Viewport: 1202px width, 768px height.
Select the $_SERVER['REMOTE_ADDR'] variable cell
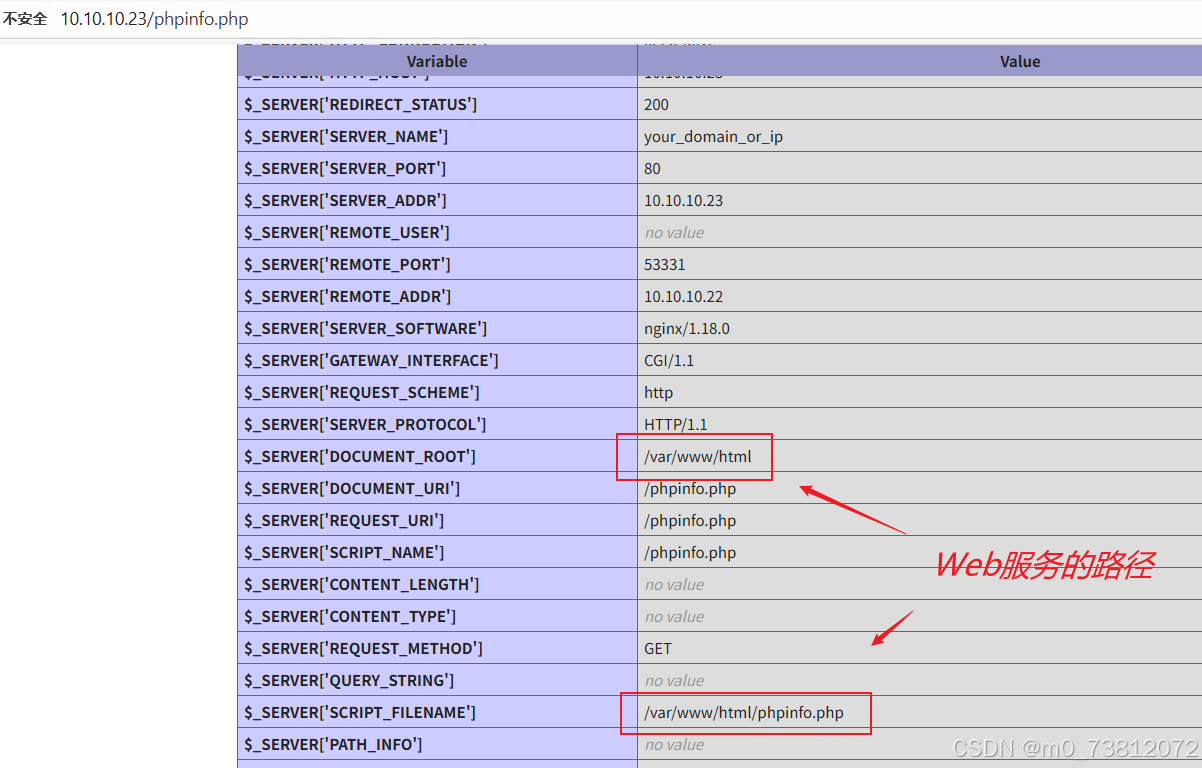tap(437, 296)
